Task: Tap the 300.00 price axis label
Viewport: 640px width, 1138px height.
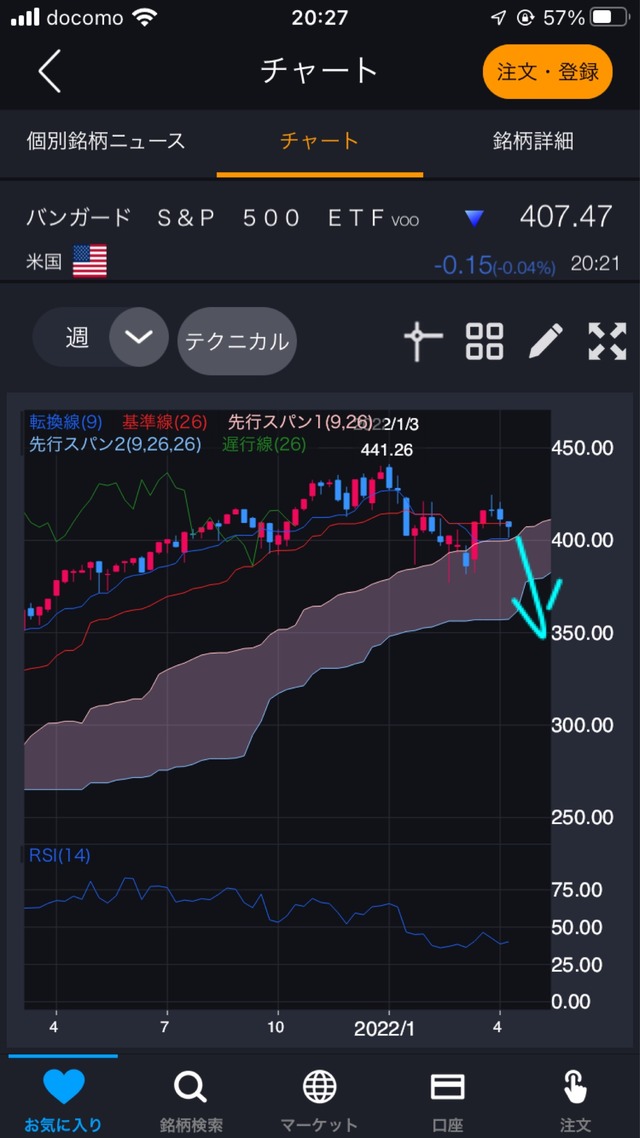Action: [583, 725]
